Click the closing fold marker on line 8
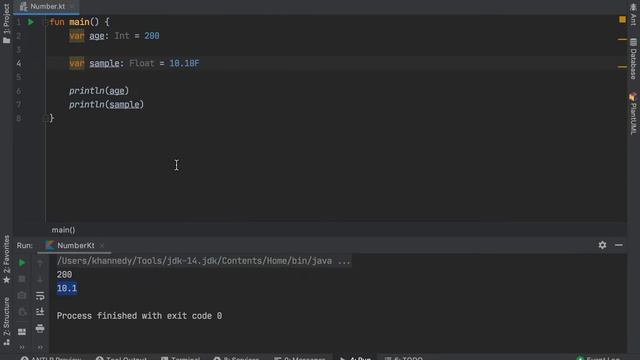 pyautogui.click(x=45, y=118)
